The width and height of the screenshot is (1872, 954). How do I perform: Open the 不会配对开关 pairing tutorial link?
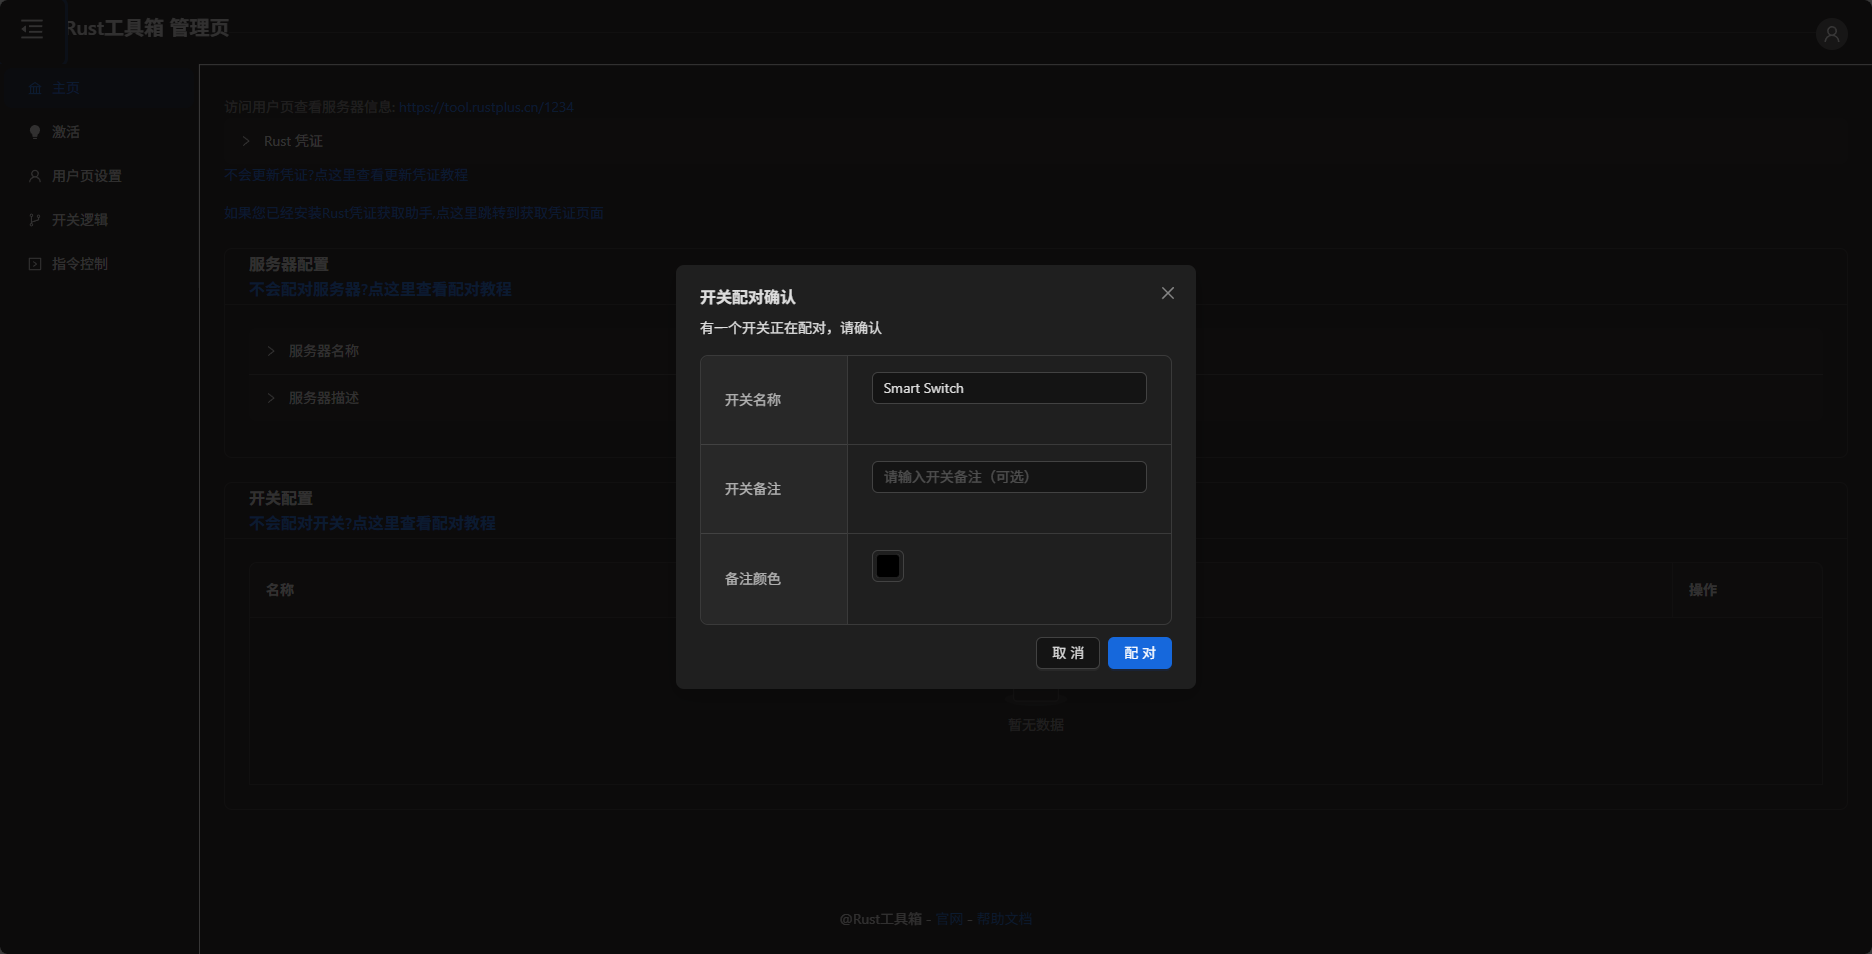(372, 523)
